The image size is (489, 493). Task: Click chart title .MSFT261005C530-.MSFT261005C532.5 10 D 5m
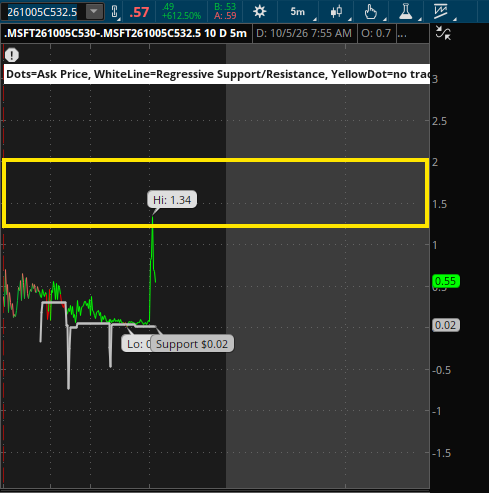point(126,33)
